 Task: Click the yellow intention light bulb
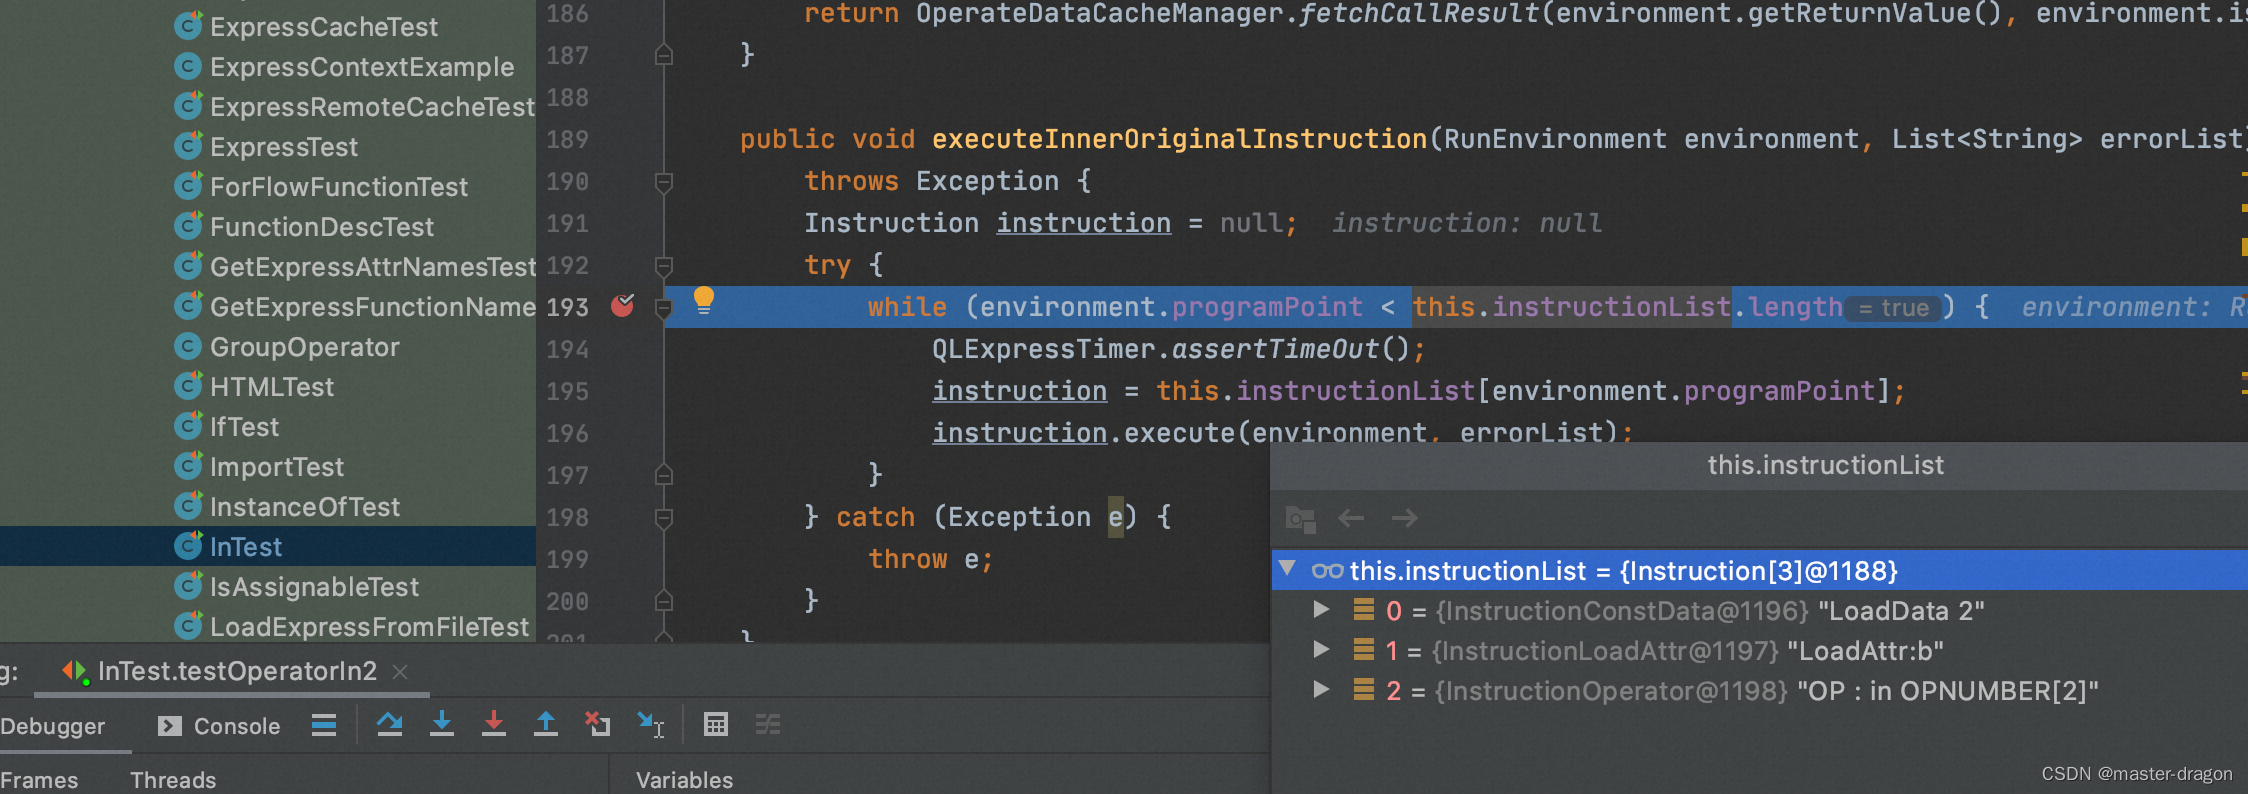[x=704, y=300]
